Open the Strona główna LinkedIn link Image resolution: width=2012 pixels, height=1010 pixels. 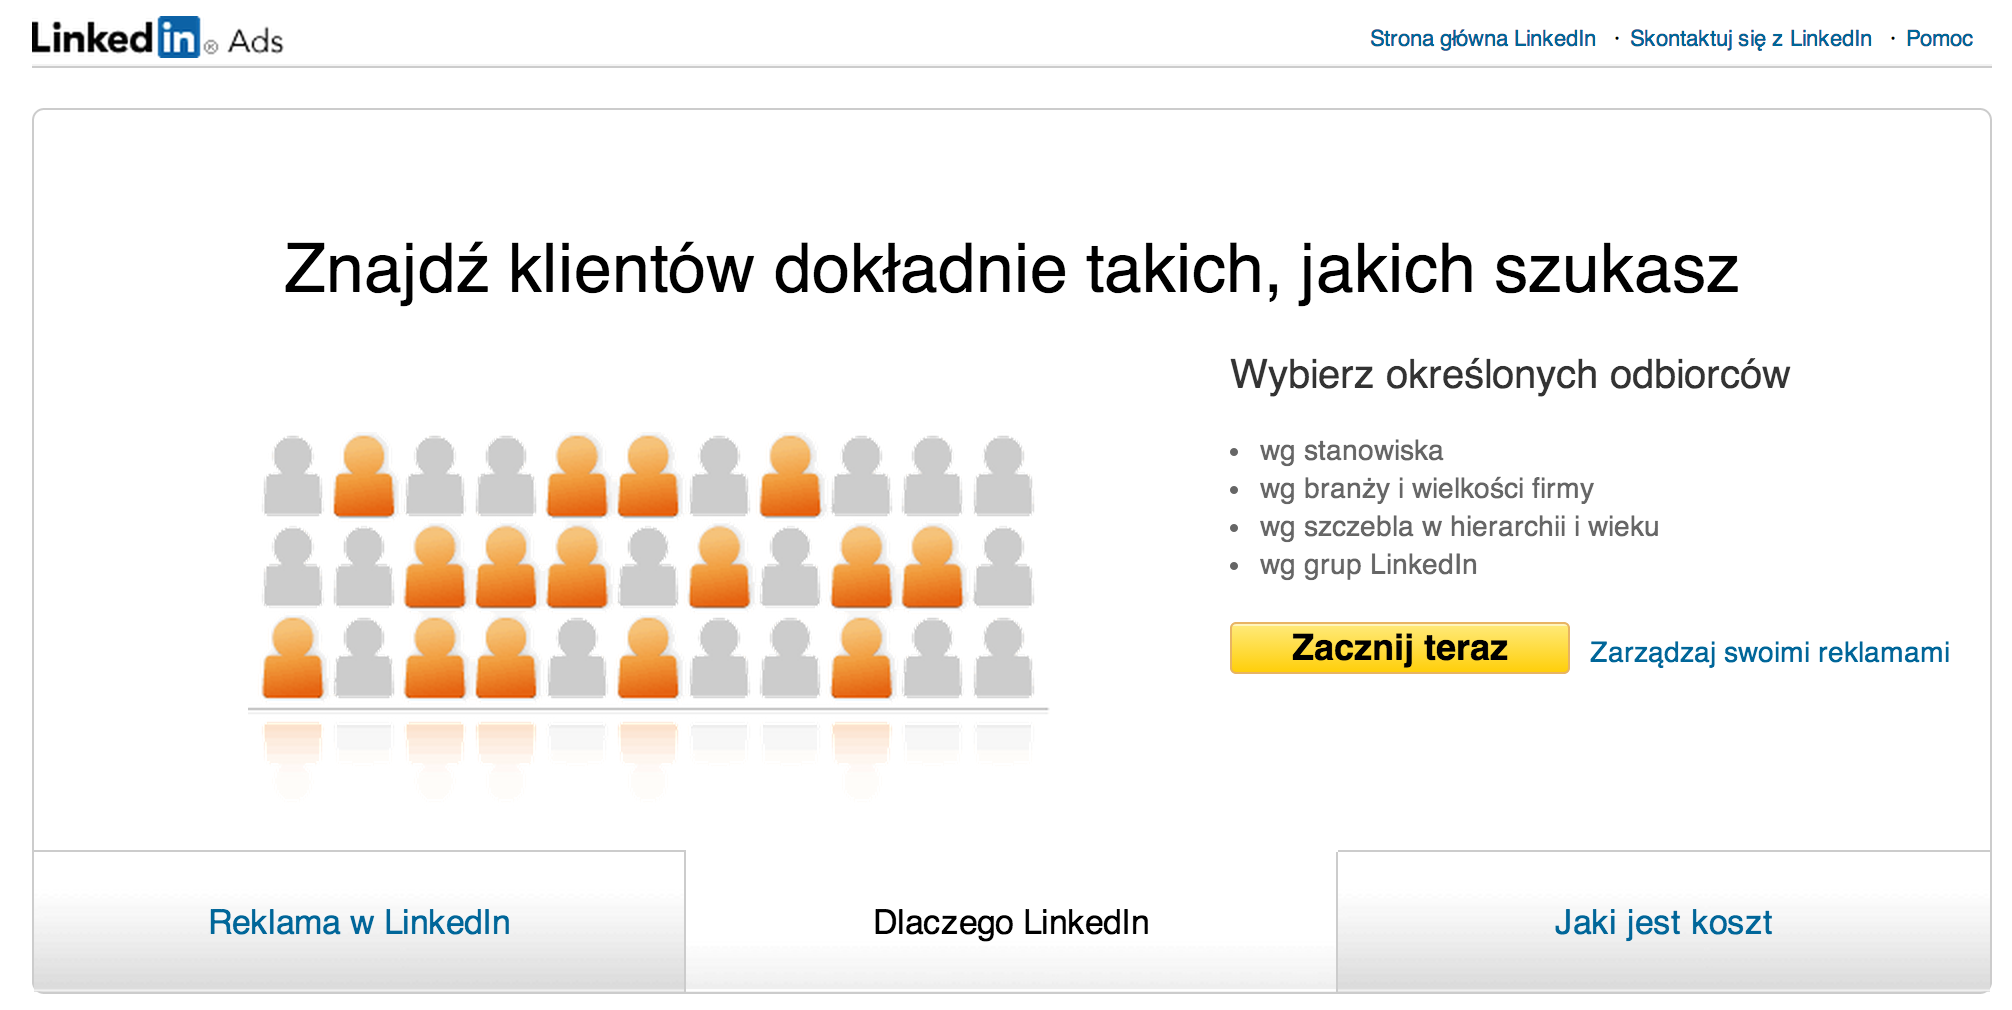tap(1482, 39)
